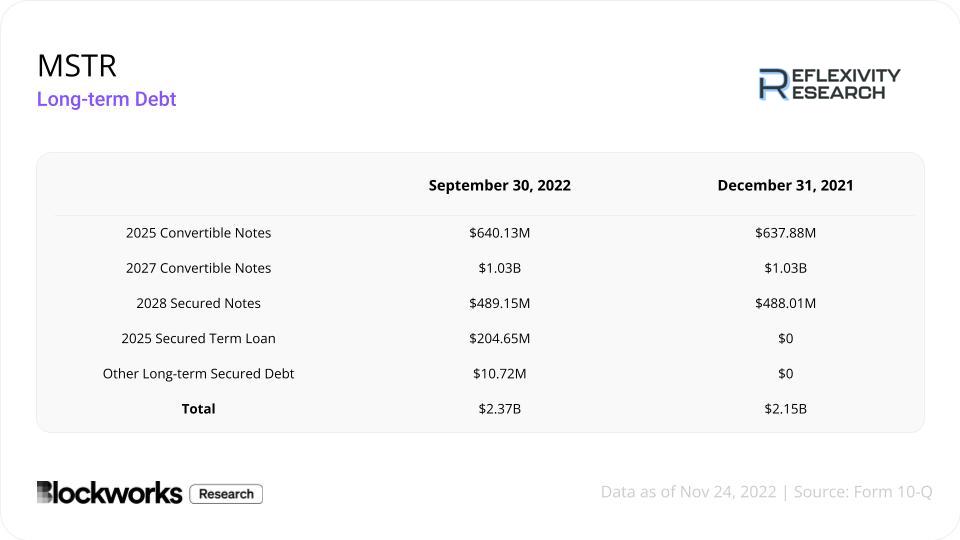Click the Long-term Debt subtitle
The width and height of the screenshot is (960, 540).
click(106, 99)
